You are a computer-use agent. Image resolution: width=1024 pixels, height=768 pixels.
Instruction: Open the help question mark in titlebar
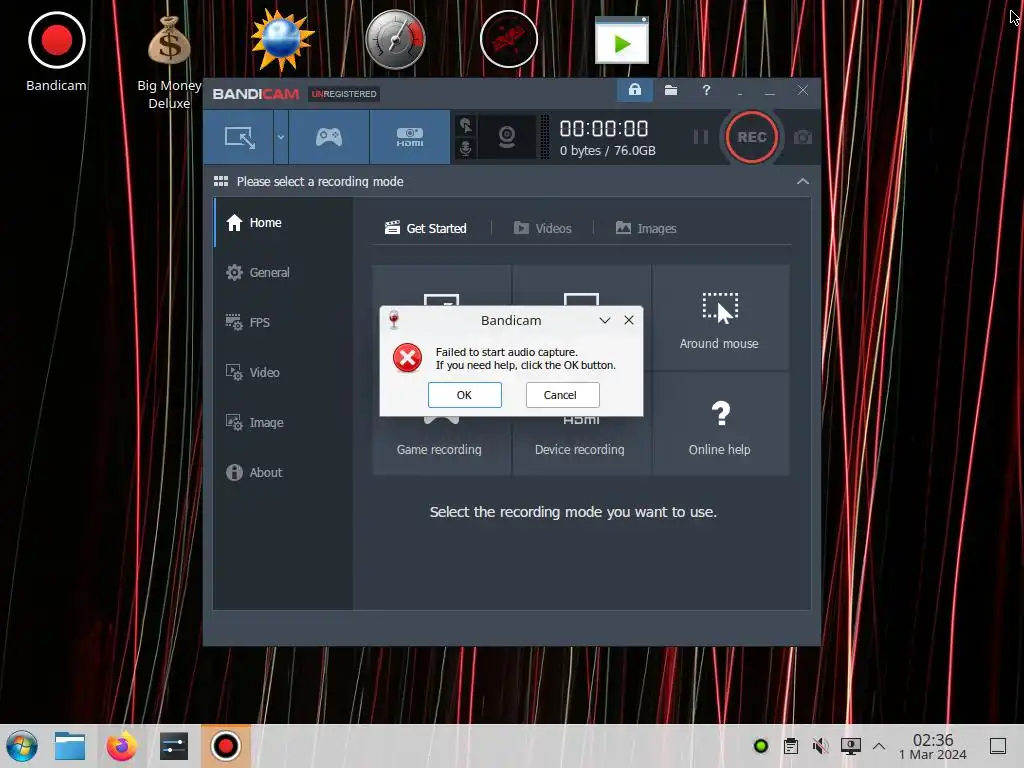tap(706, 90)
